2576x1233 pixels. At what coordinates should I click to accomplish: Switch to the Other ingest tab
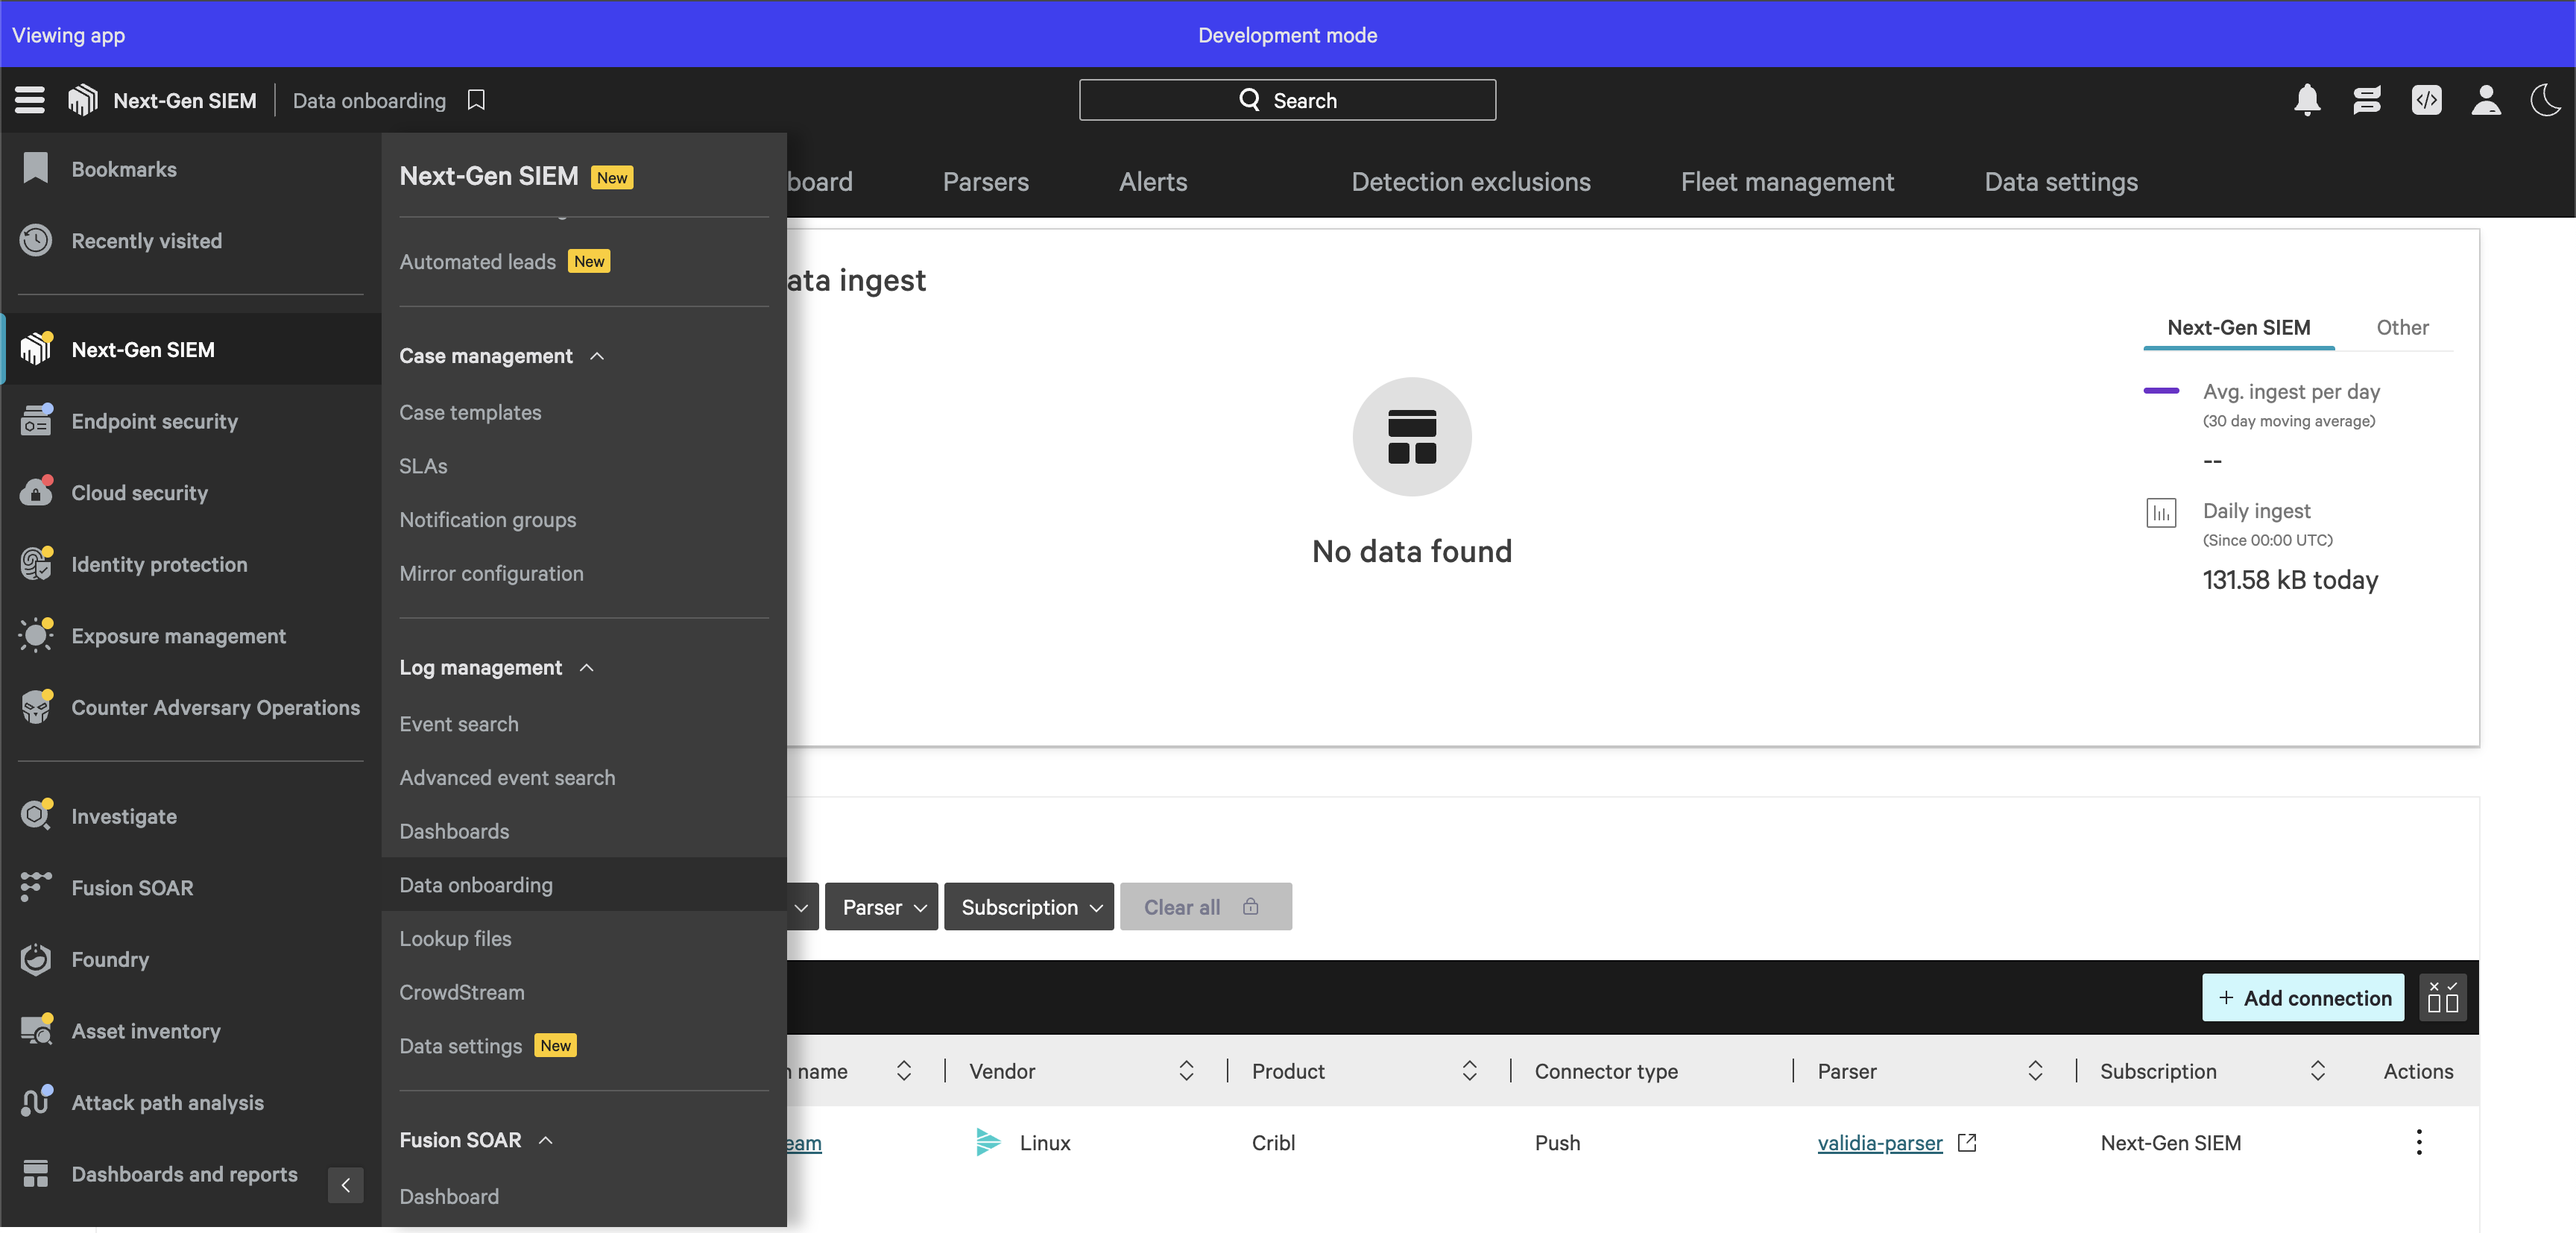[x=2402, y=327]
